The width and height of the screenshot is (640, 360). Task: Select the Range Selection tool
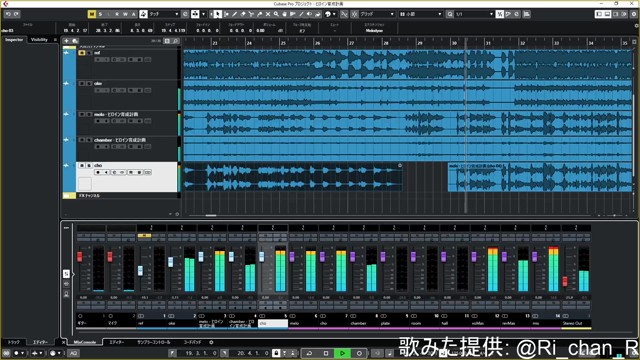(x=227, y=14)
